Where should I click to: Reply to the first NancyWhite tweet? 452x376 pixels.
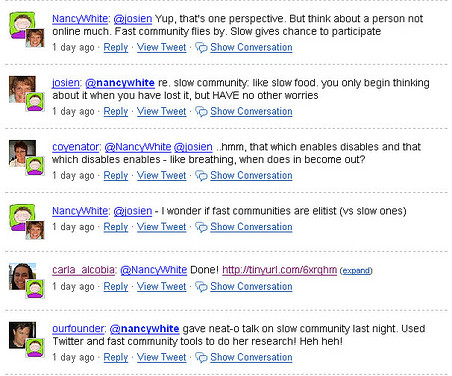pos(116,48)
